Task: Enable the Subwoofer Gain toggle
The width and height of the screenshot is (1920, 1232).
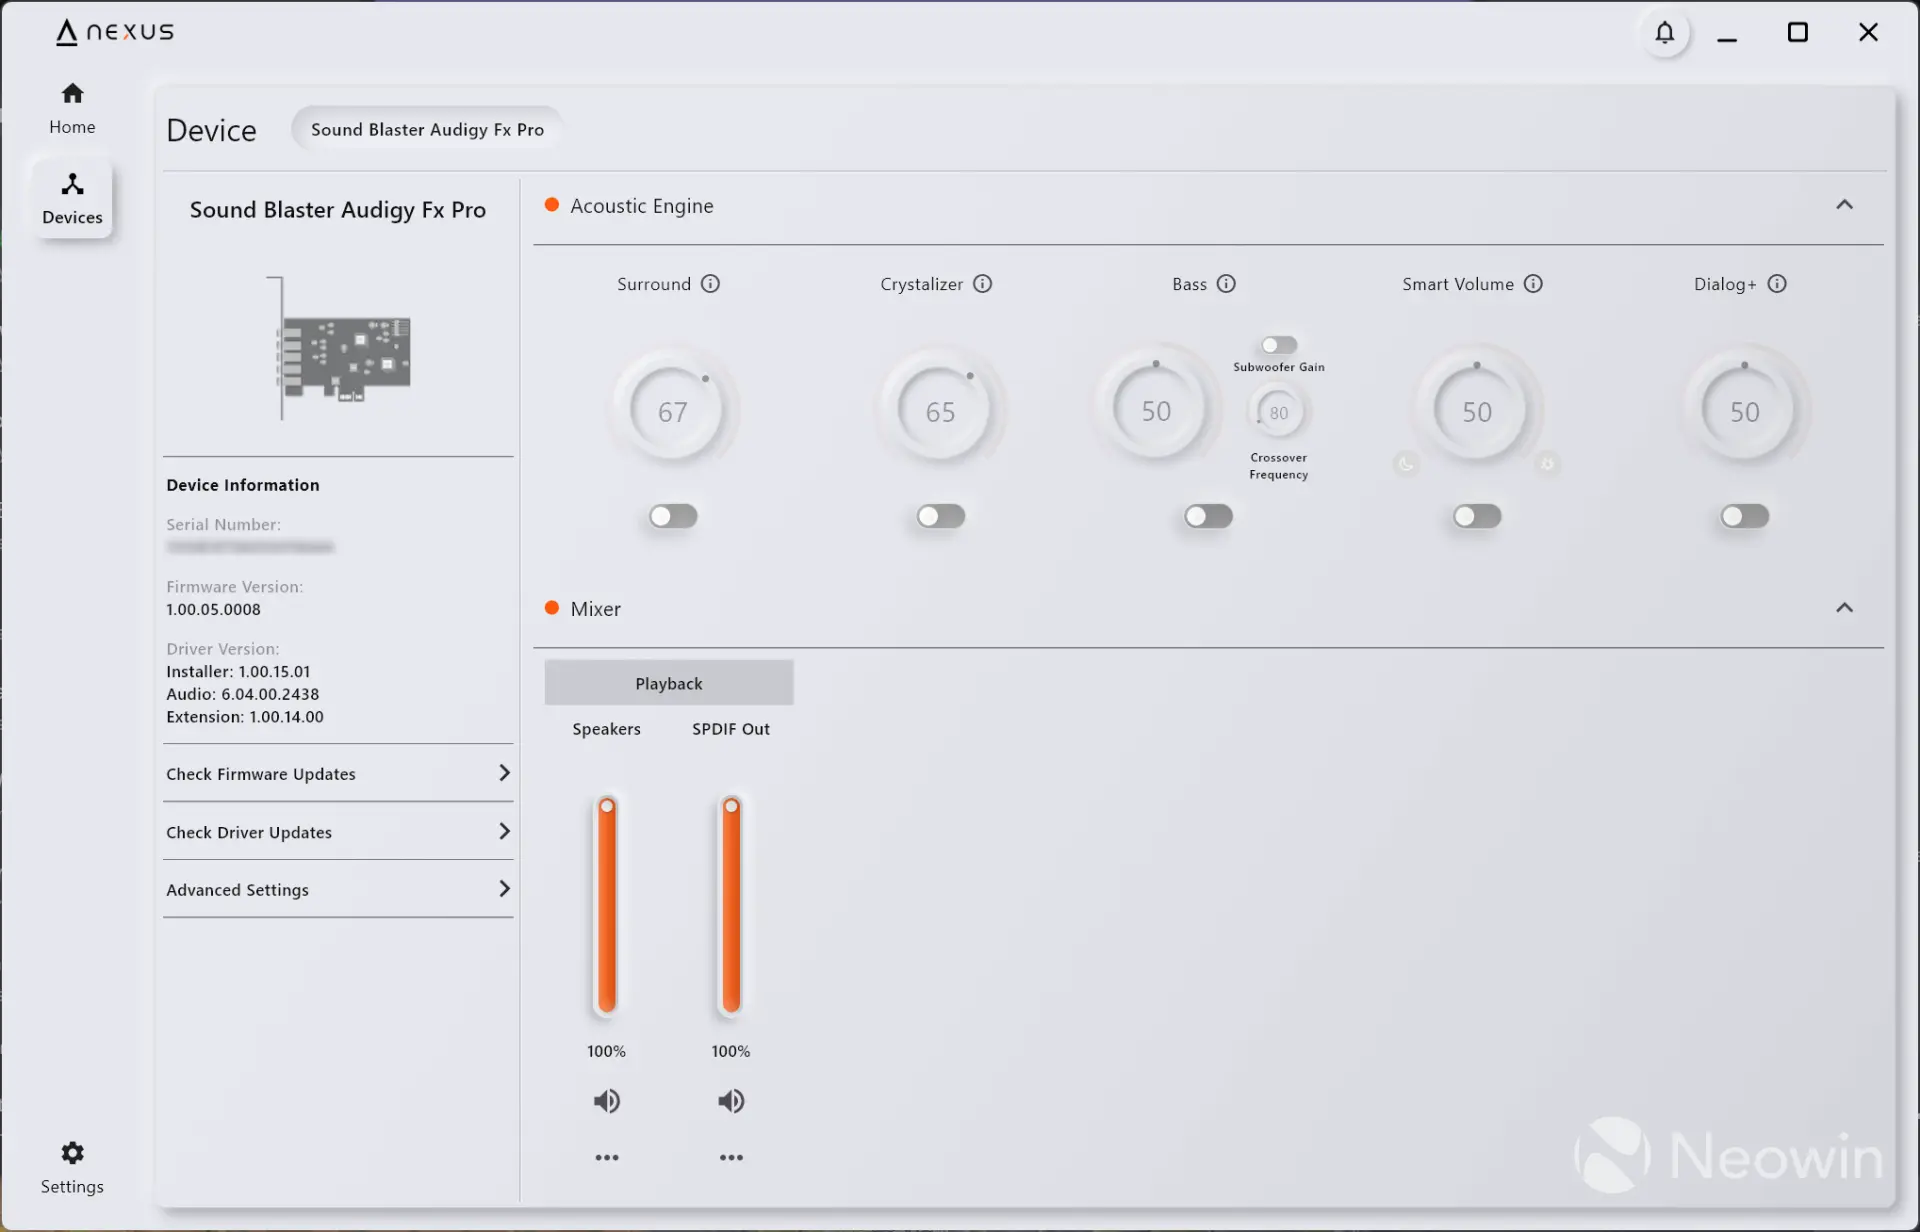Action: pyautogui.click(x=1278, y=345)
